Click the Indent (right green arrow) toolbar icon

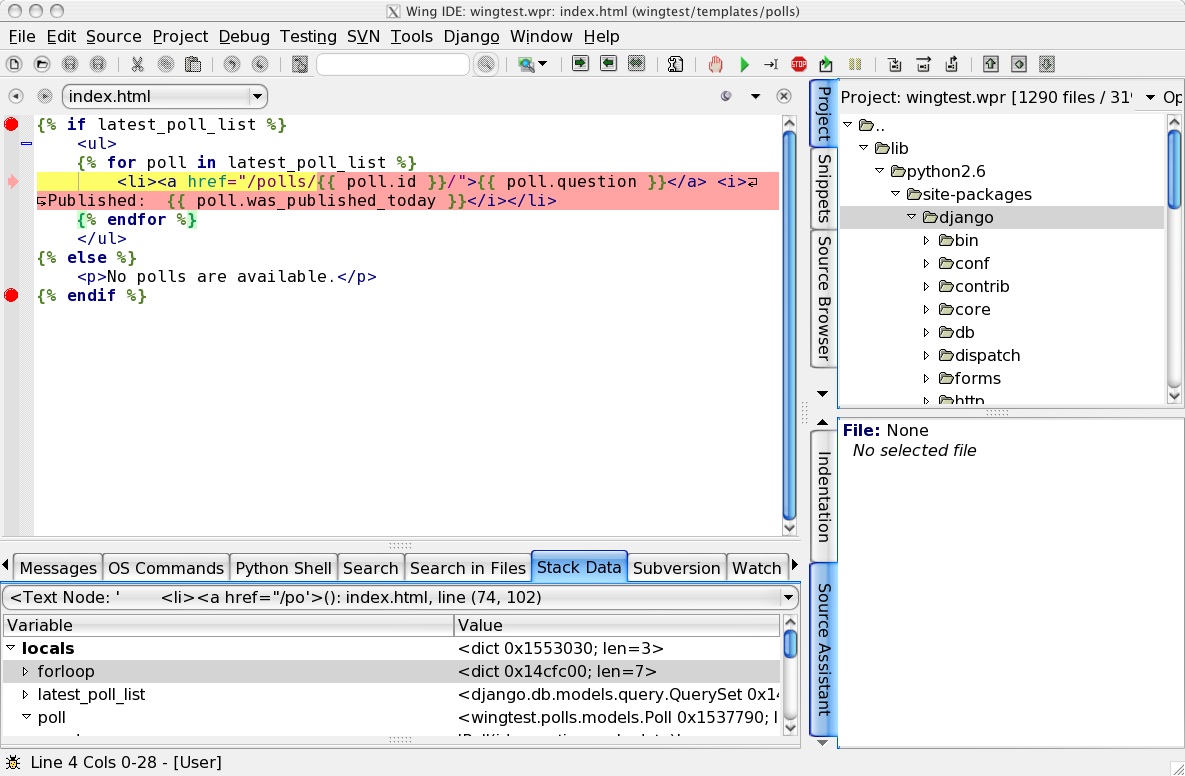pos(580,63)
